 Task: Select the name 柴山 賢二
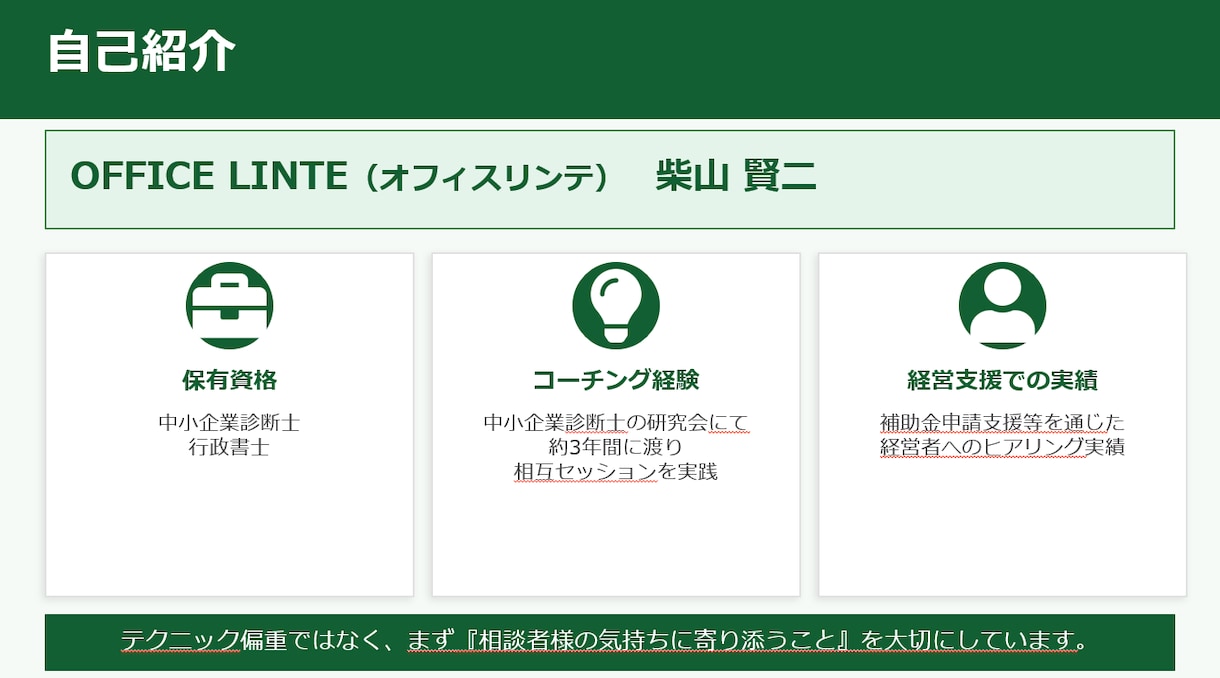point(736,177)
